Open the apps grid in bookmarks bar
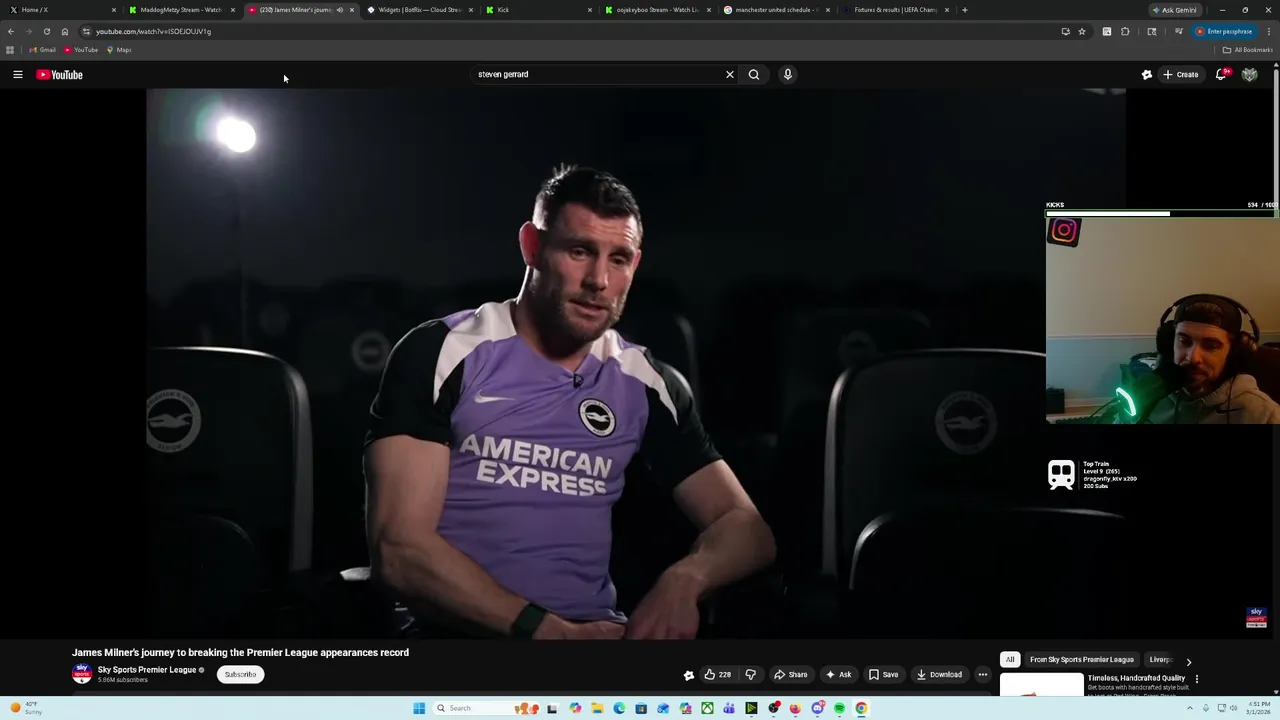This screenshot has width=1280, height=720. point(10,50)
